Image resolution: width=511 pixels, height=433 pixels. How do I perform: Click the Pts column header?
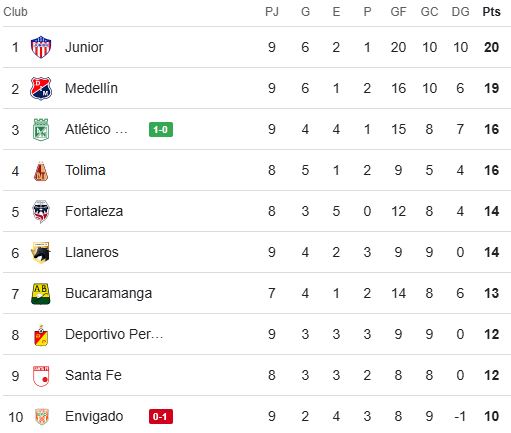pos(491,12)
